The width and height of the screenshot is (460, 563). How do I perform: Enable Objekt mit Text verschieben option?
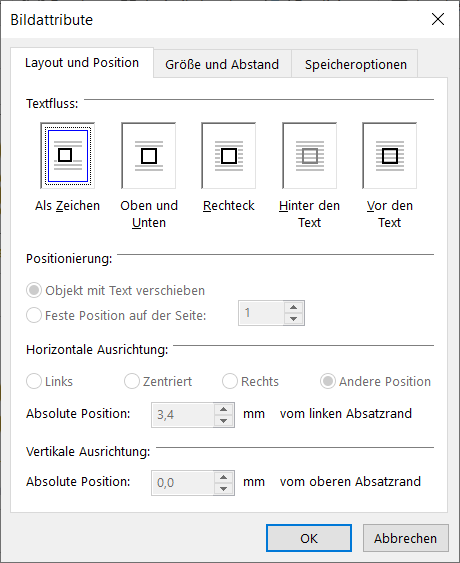coord(34,290)
